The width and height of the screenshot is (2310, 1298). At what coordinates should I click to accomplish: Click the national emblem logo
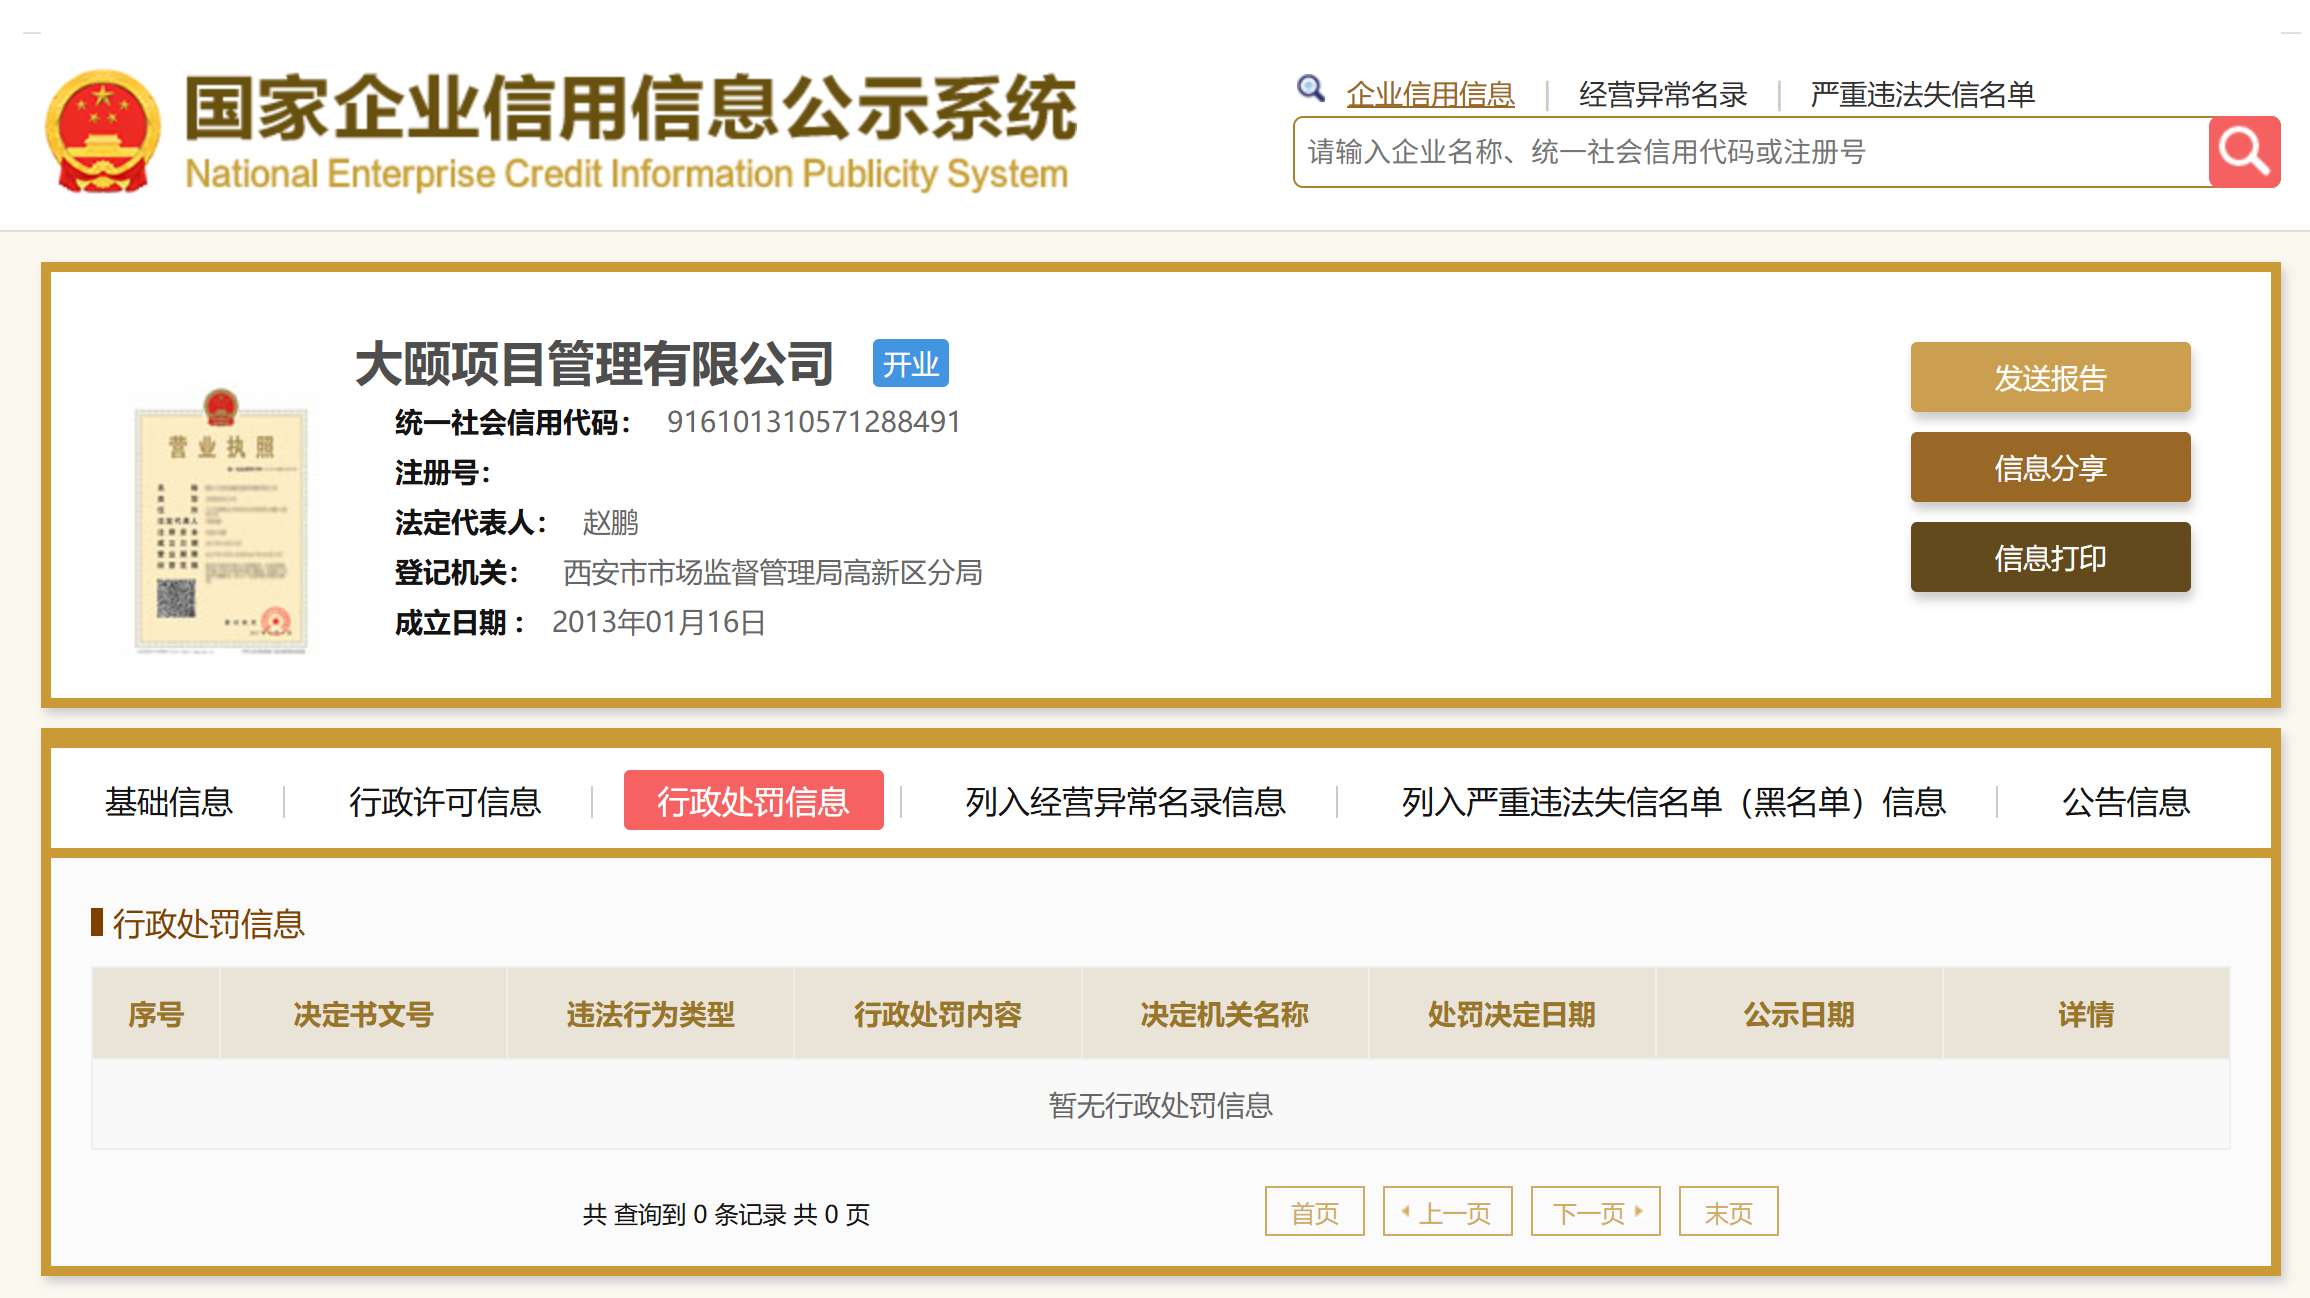(x=102, y=131)
